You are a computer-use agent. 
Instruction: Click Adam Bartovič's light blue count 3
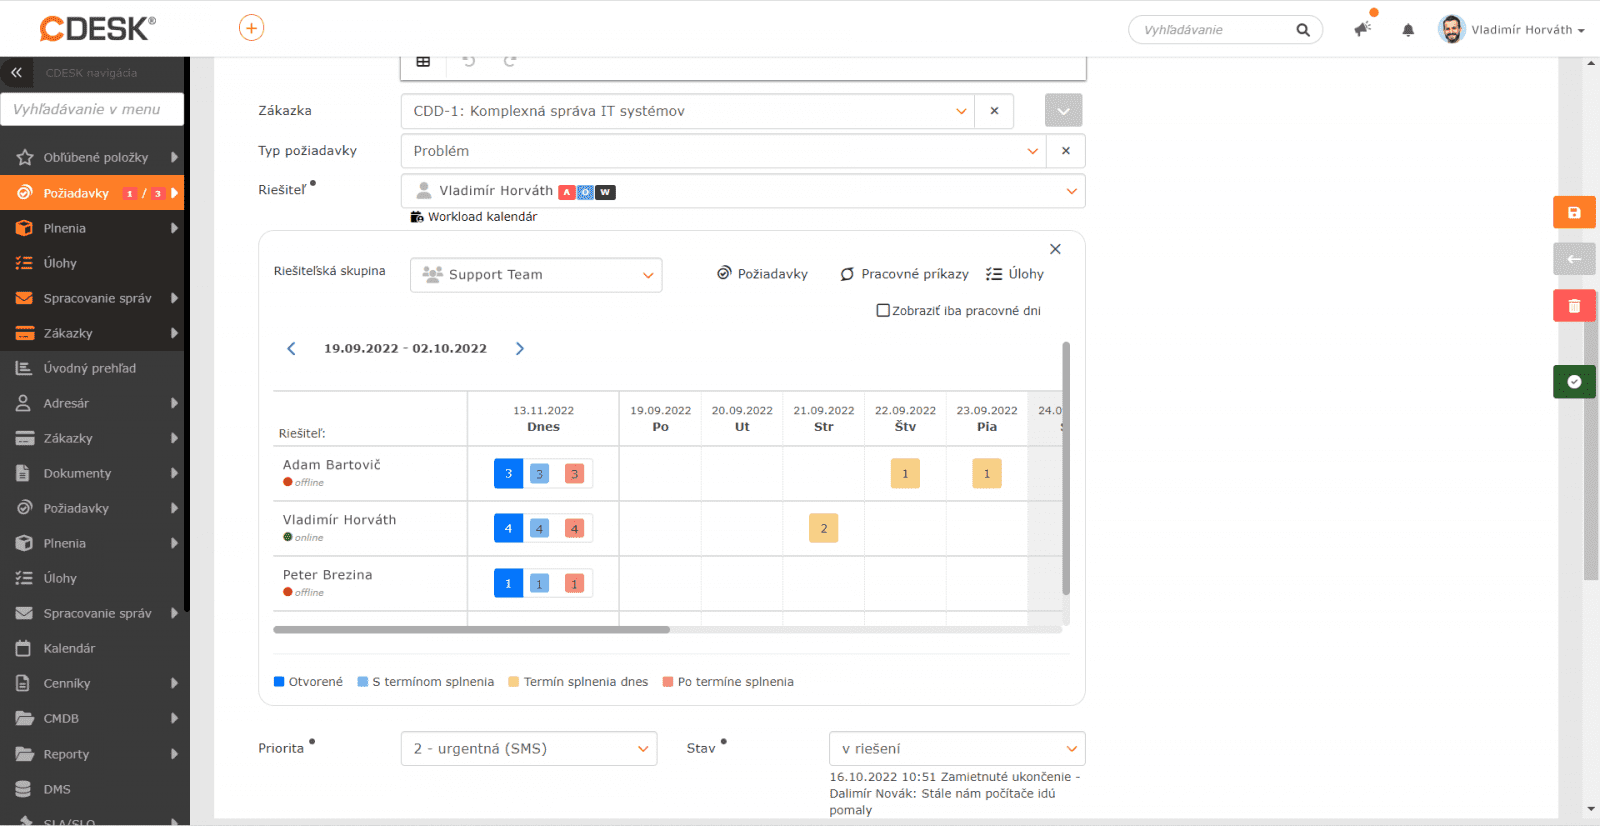539,474
